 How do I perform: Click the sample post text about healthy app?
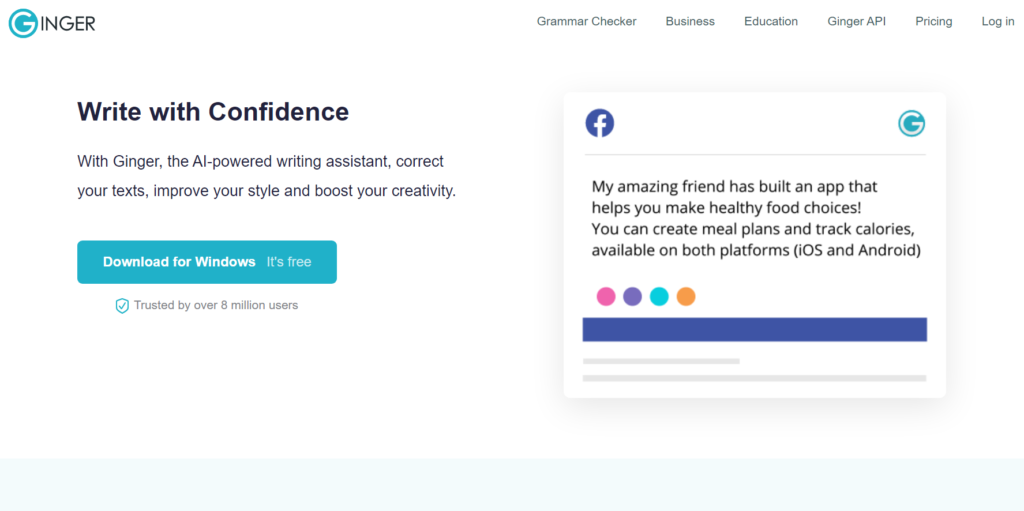[x=756, y=218]
